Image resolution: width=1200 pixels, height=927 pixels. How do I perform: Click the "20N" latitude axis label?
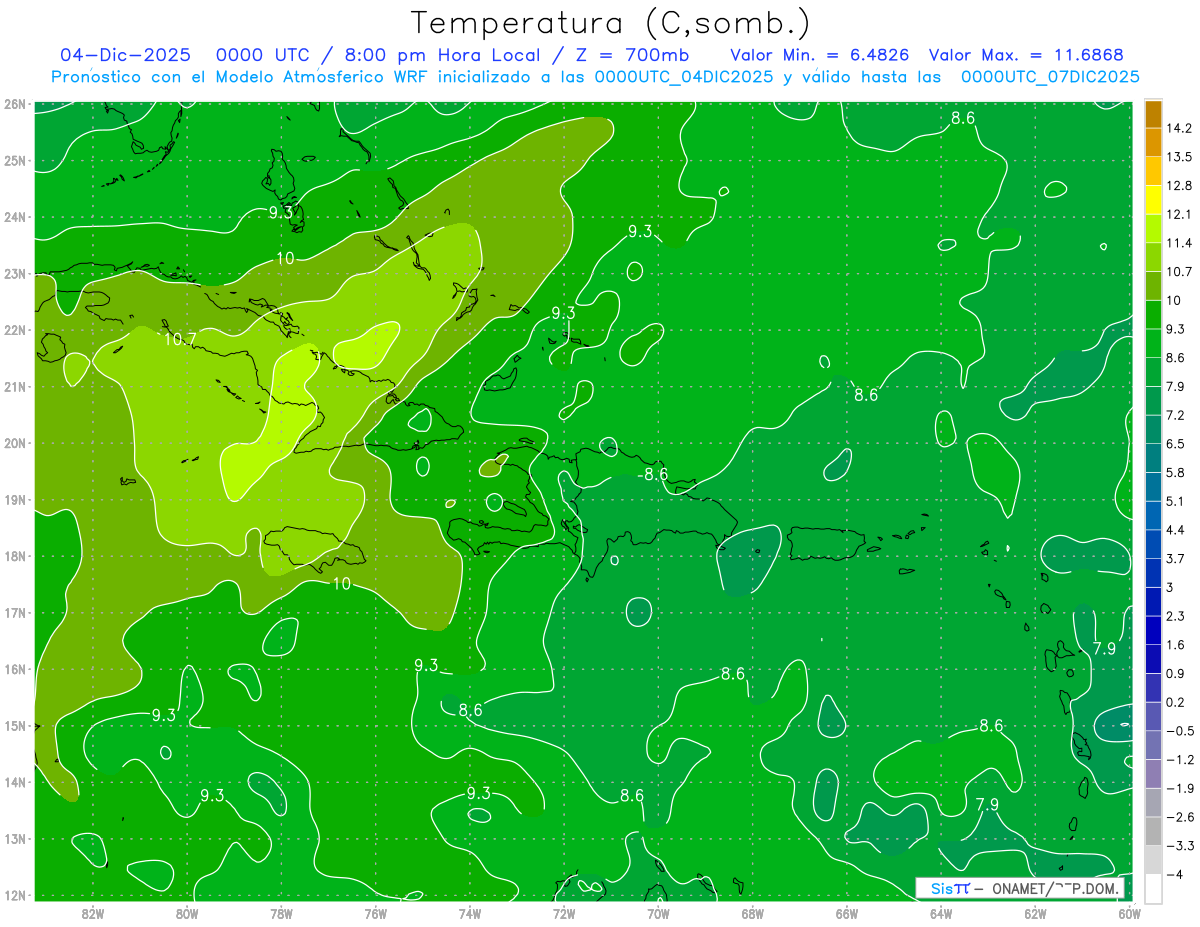click(14, 443)
